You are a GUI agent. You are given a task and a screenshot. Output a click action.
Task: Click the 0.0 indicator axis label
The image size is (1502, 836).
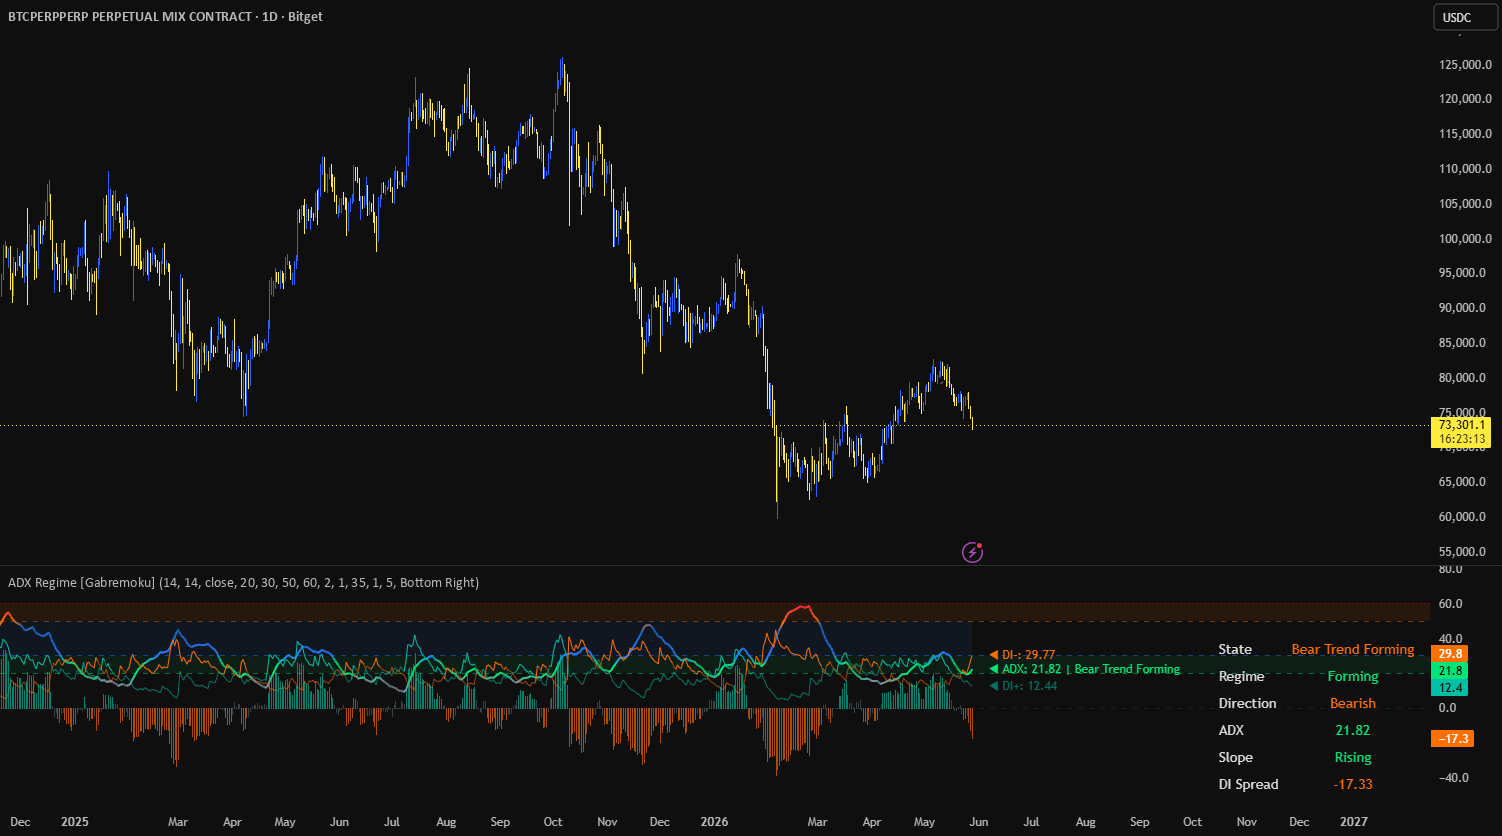[1449, 708]
